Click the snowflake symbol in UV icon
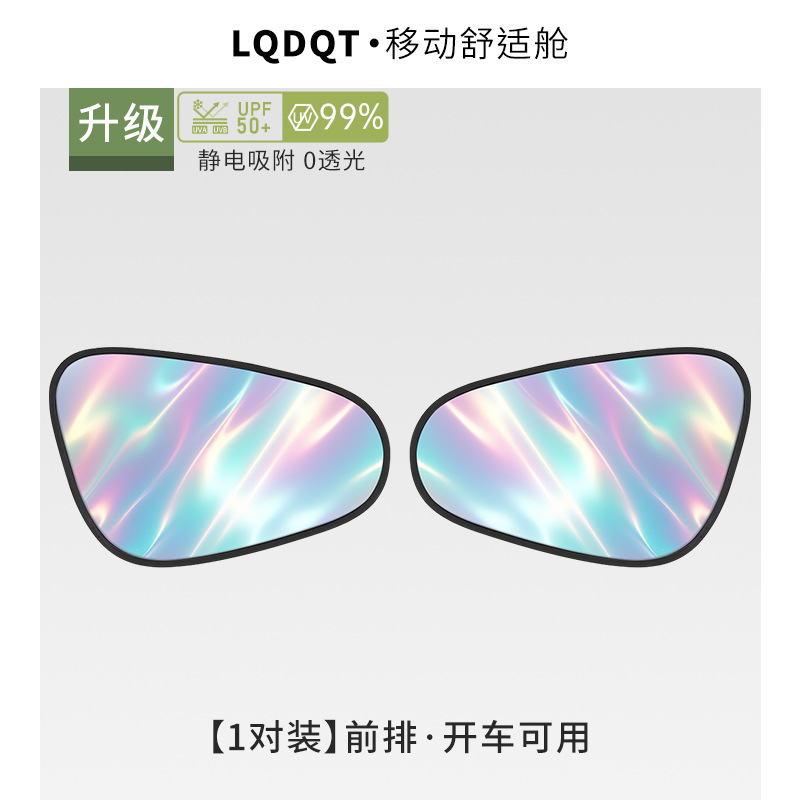This screenshot has height=800, width=800. (198, 105)
